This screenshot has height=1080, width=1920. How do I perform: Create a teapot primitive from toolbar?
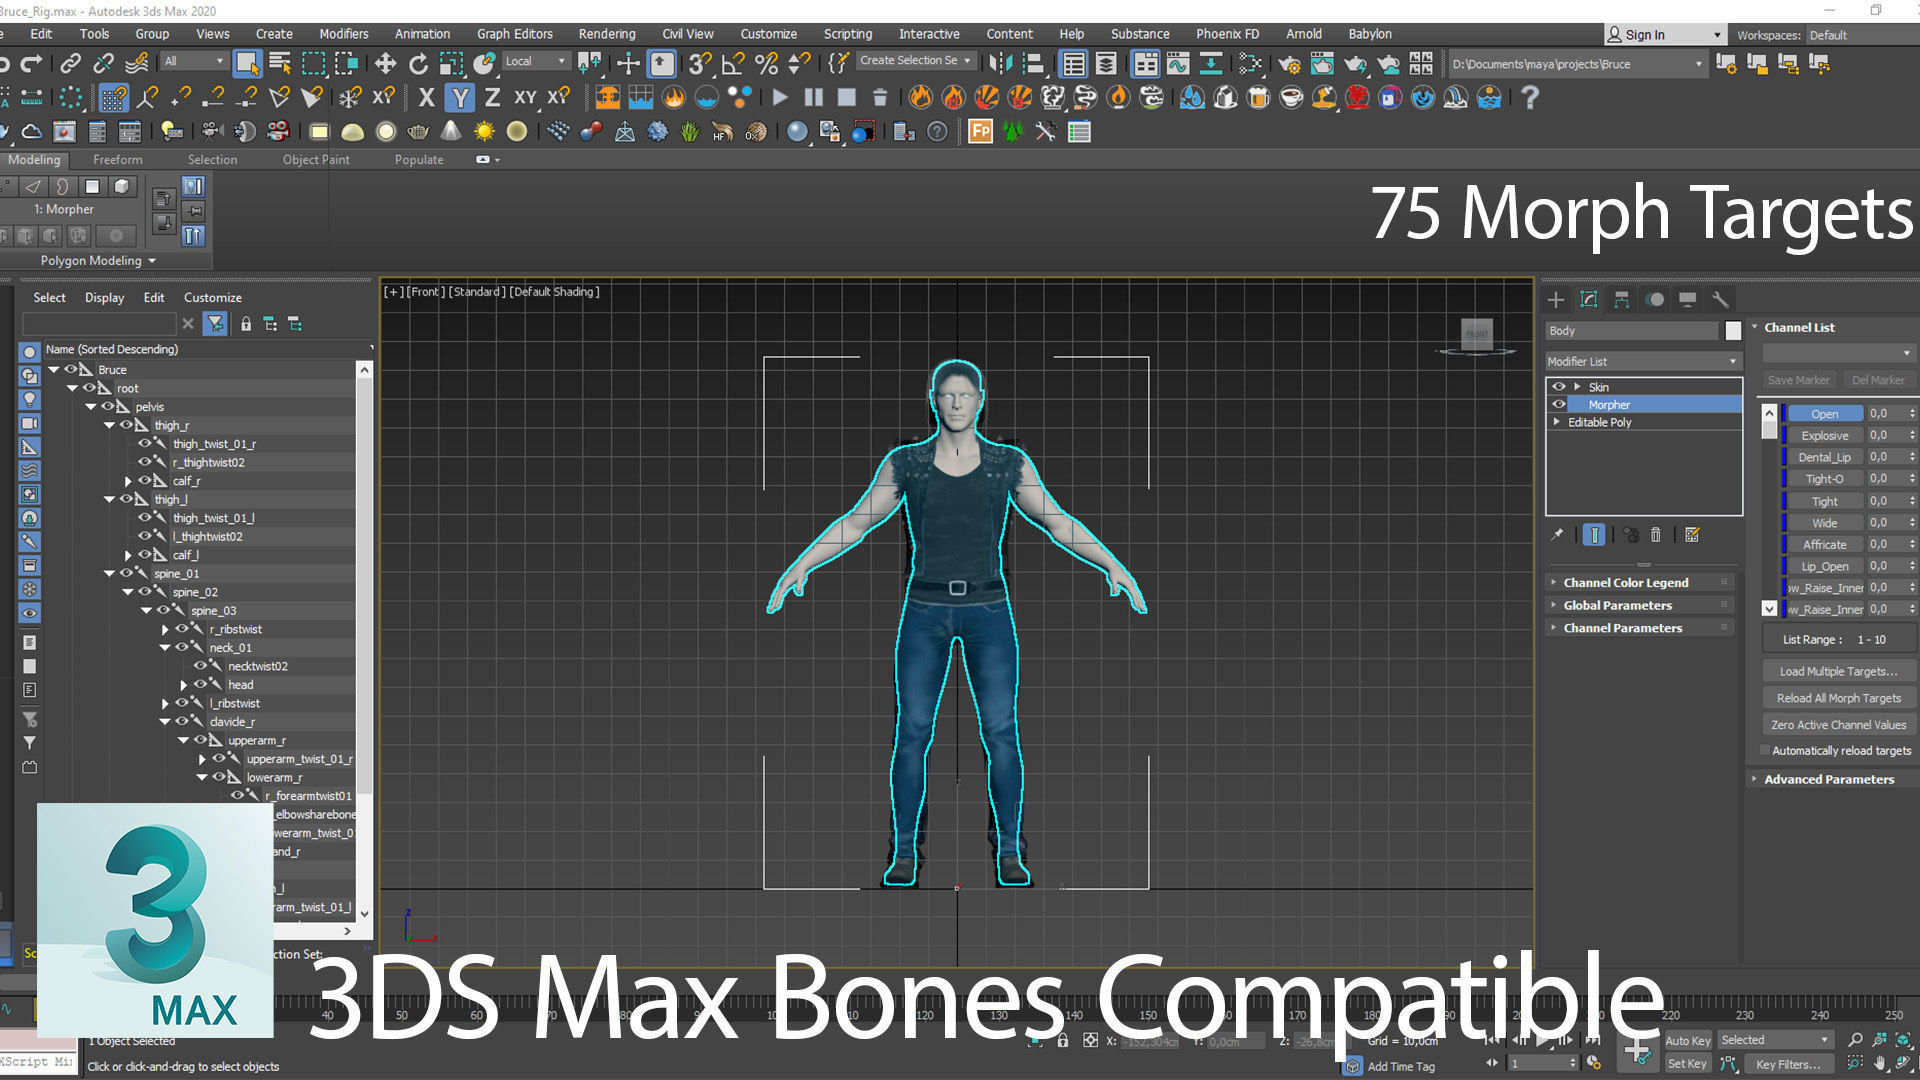(x=418, y=132)
